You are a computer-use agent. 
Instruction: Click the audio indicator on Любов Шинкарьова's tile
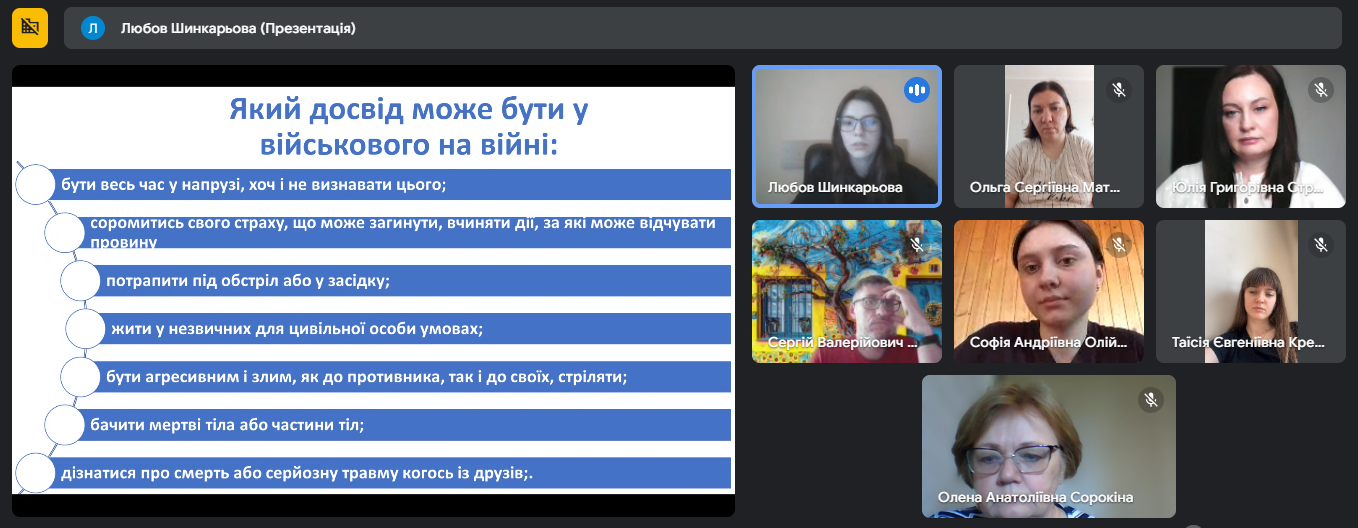click(x=915, y=90)
